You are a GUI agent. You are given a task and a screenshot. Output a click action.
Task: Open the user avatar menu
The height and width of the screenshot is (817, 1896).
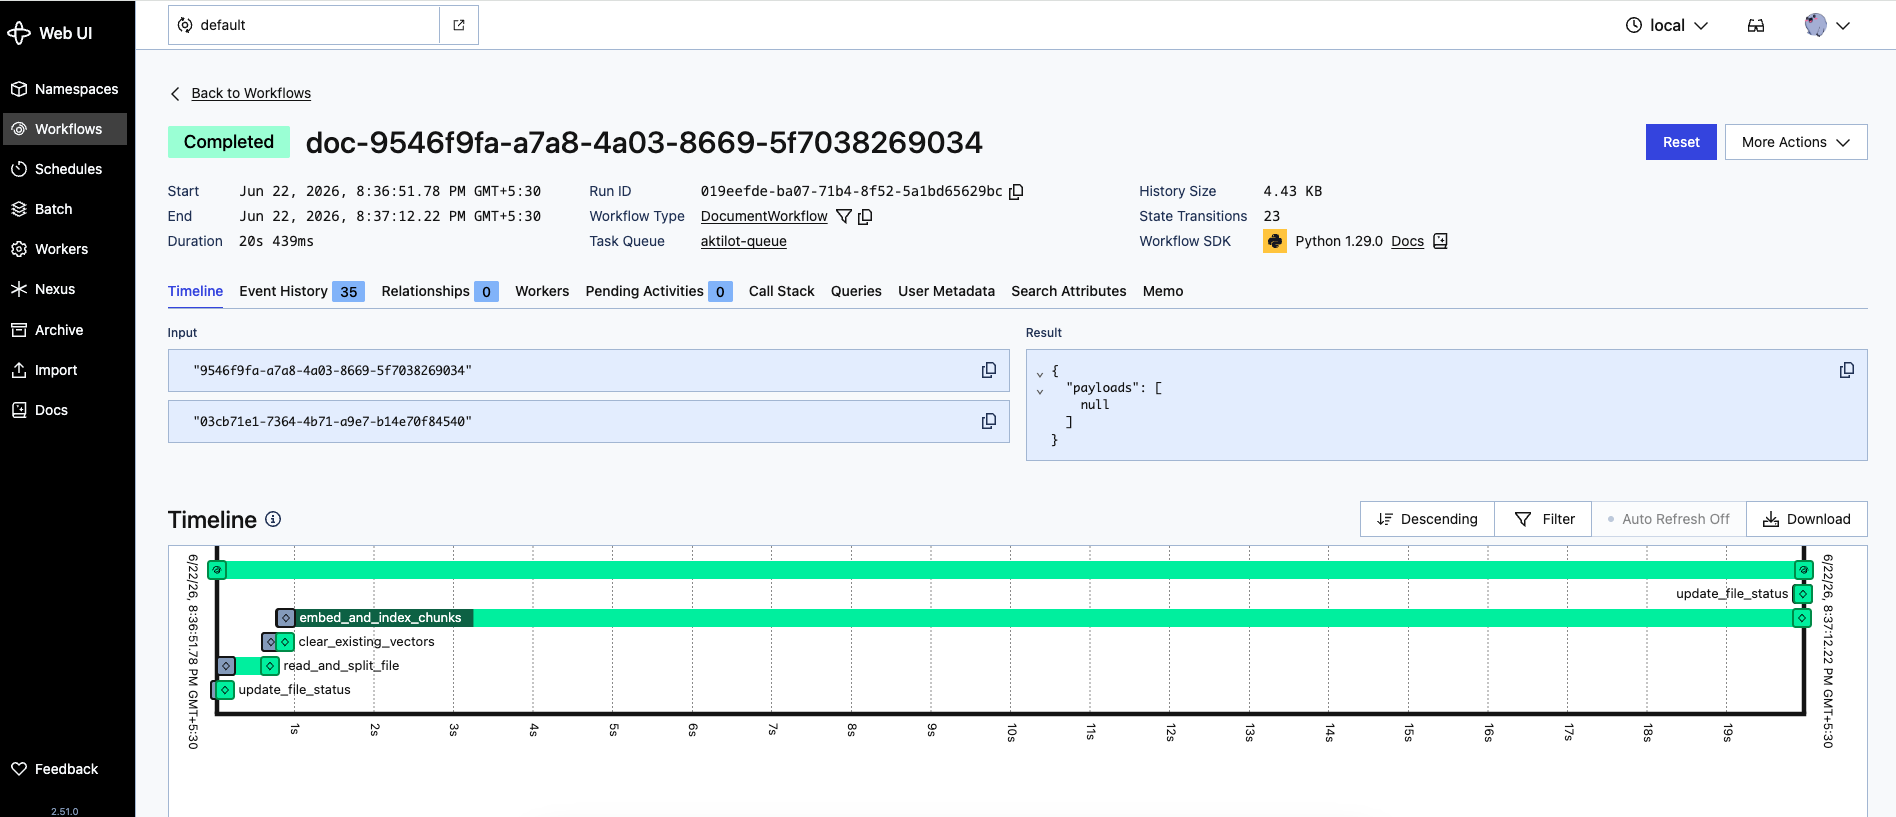[1827, 25]
